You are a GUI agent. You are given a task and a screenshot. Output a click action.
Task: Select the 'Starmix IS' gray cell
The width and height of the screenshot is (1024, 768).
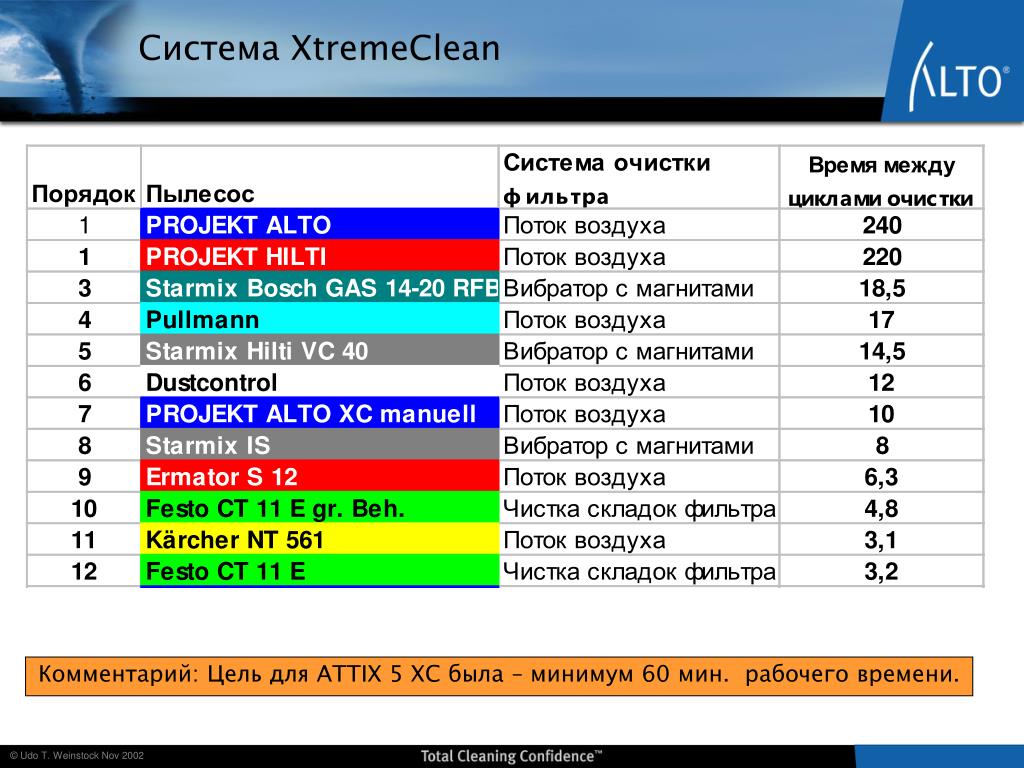coord(320,445)
